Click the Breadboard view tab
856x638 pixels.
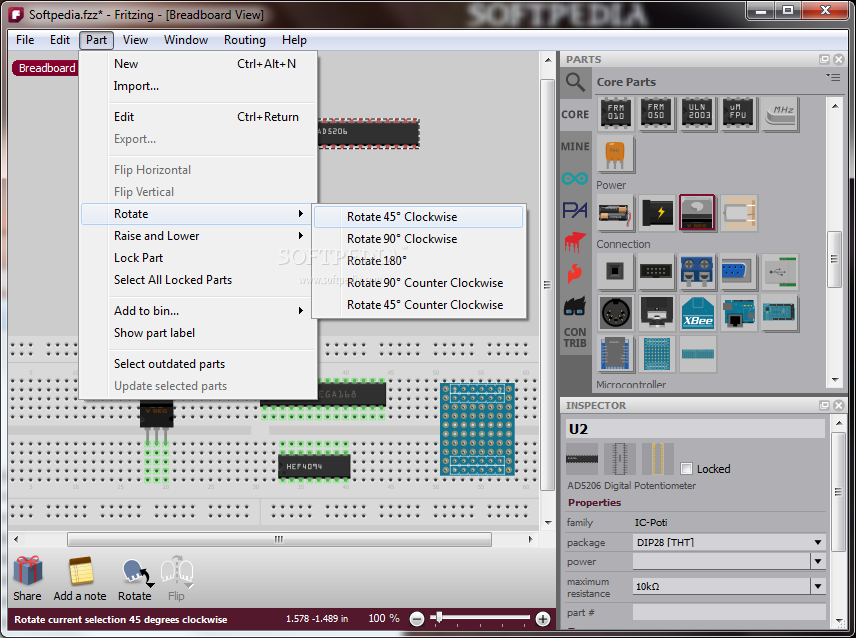[x=46, y=68]
